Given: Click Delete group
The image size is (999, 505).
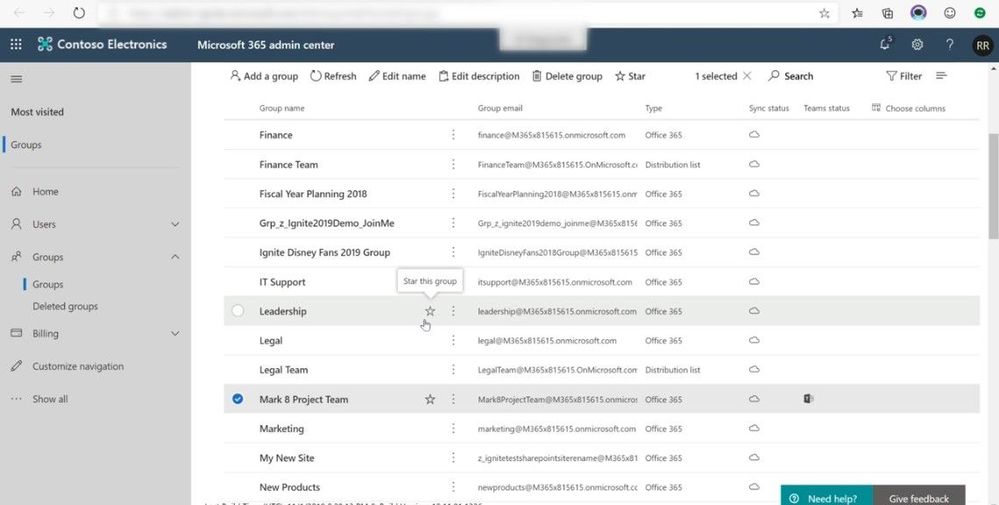Looking at the screenshot, I should coord(567,76).
